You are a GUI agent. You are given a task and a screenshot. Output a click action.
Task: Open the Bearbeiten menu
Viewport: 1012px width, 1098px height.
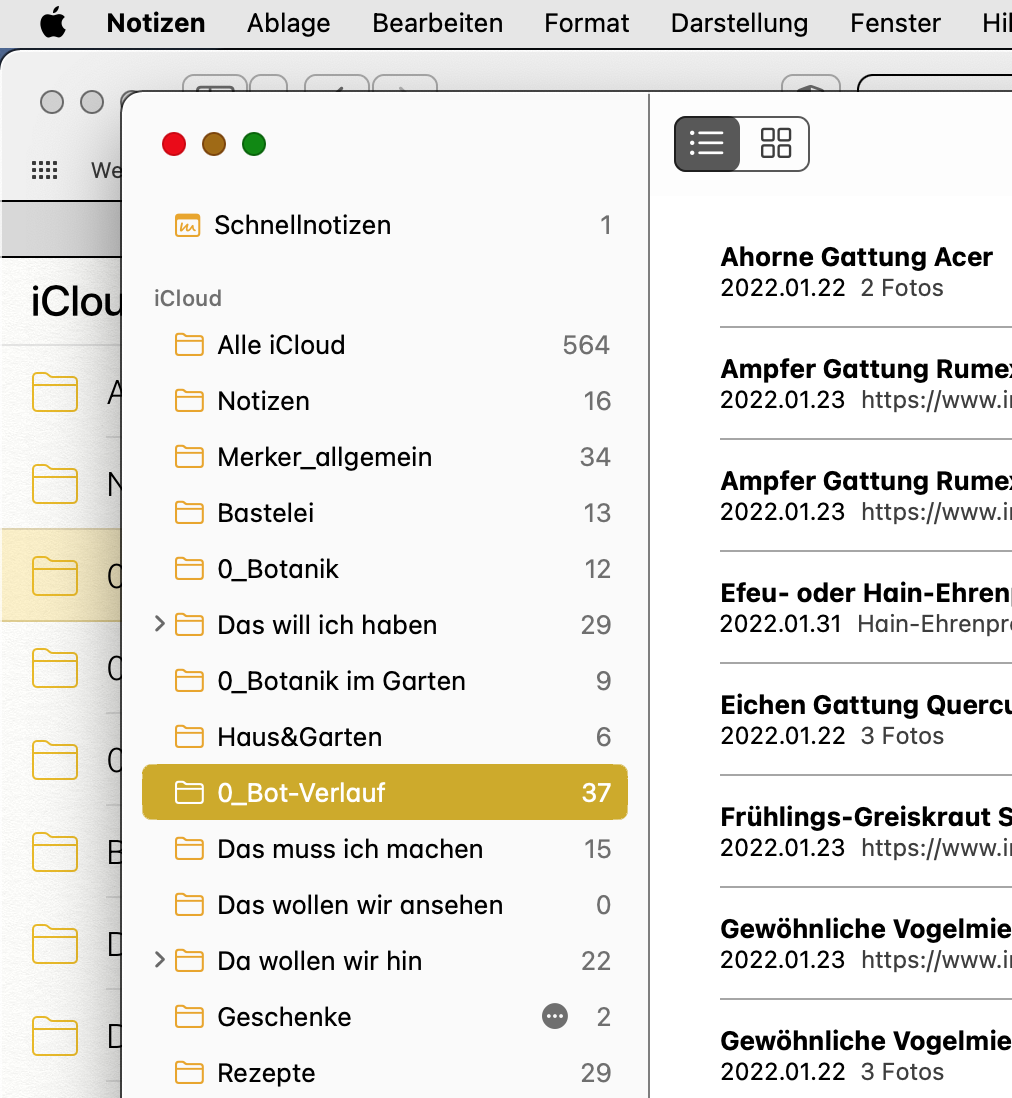click(438, 23)
